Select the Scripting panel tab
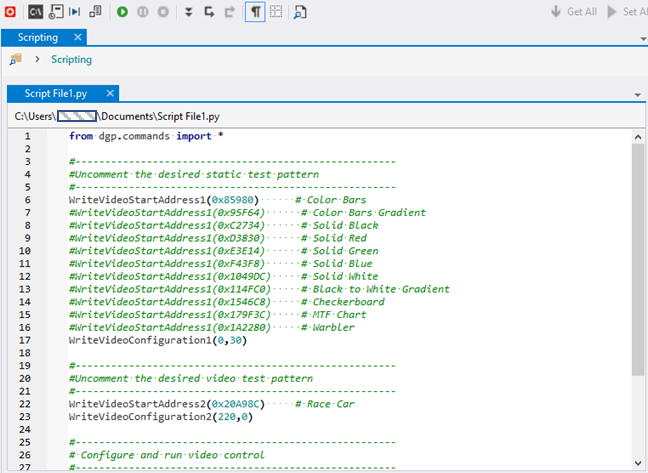648x473 pixels. click(37, 37)
